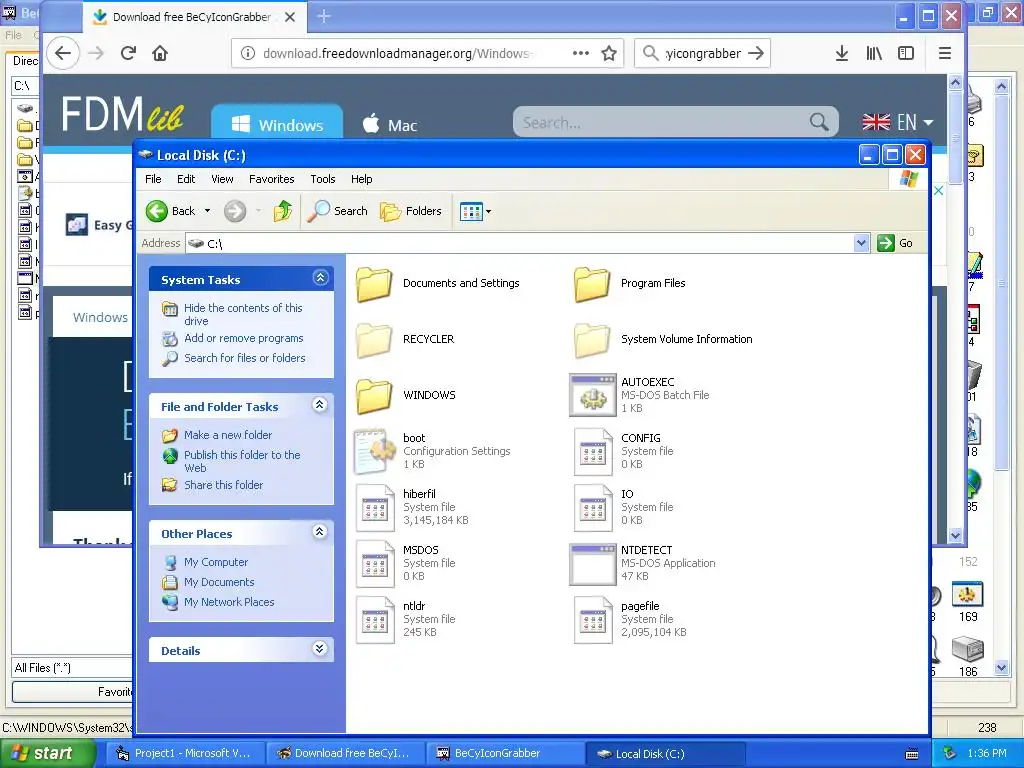Expand the Details panel
The height and width of the screenshot is (768, 1024).
point(320,649)
